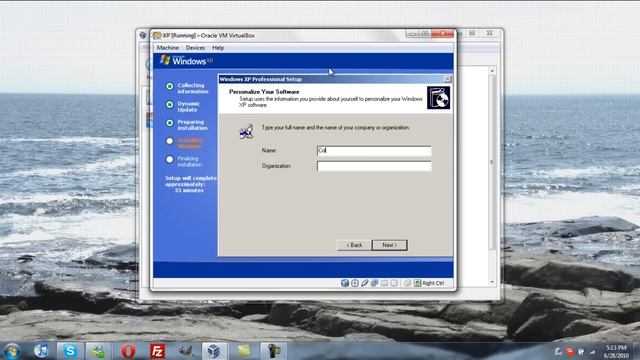
Task: Click the pen and paper personalization icon
Action: (x=247, y=131)
